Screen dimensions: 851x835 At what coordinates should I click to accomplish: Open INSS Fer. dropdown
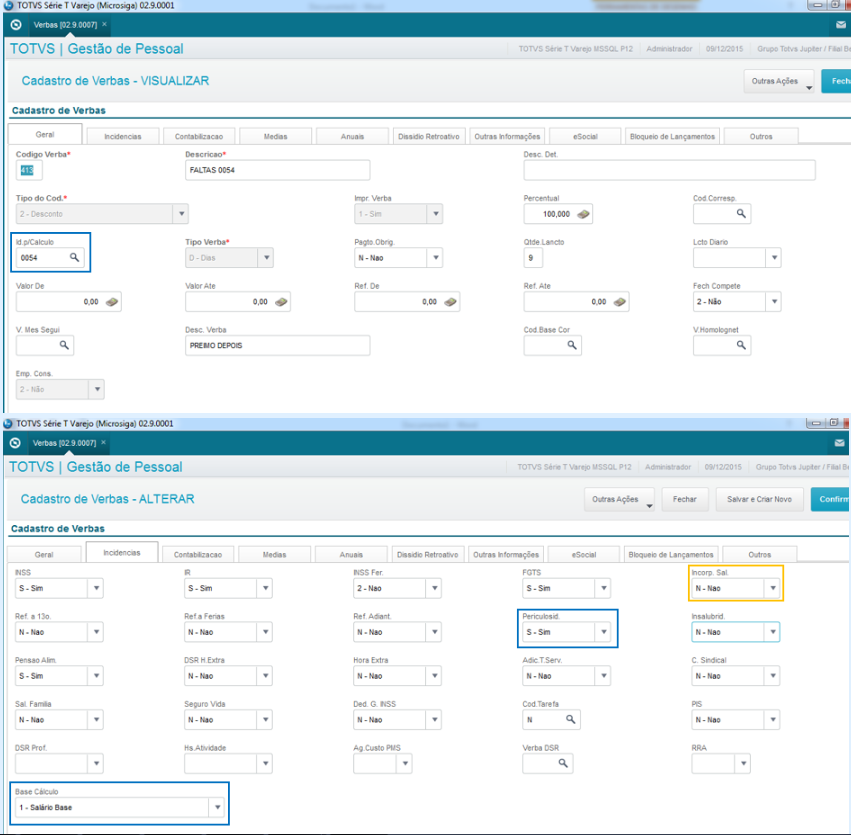click(434, 588)
